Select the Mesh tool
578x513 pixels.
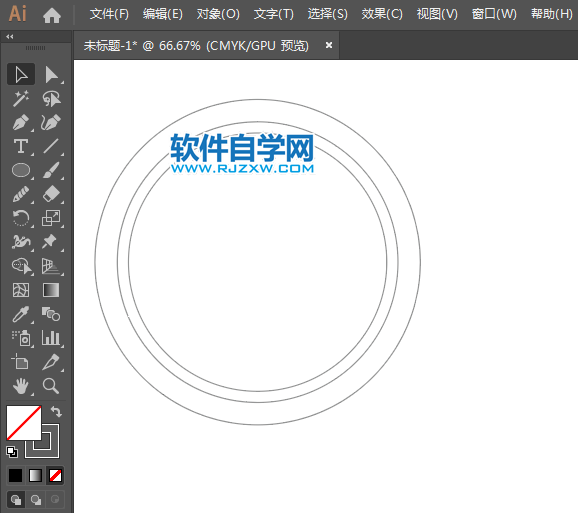coord(21,290)
